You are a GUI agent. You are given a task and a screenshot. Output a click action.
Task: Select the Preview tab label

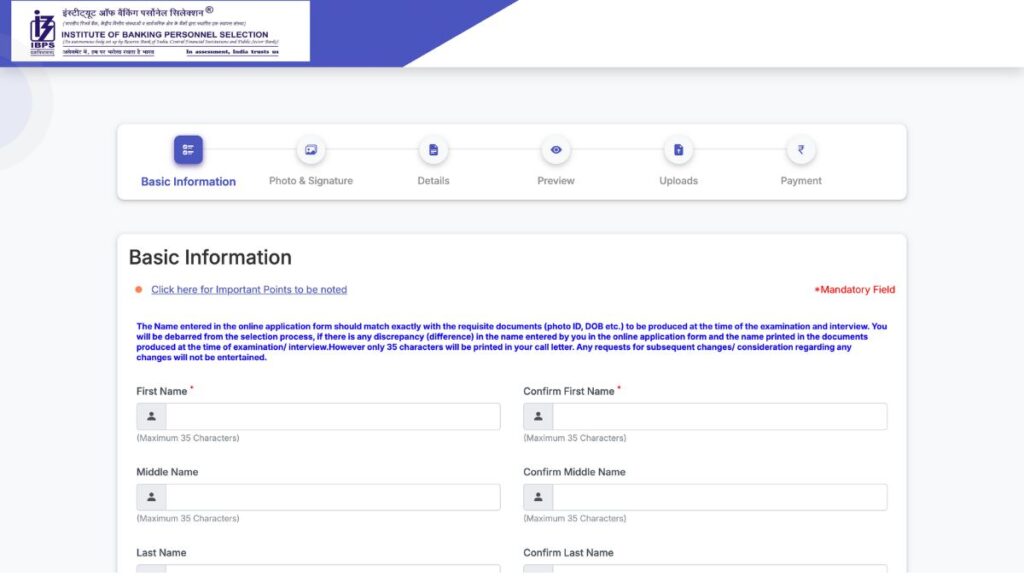tap(556, 181)
